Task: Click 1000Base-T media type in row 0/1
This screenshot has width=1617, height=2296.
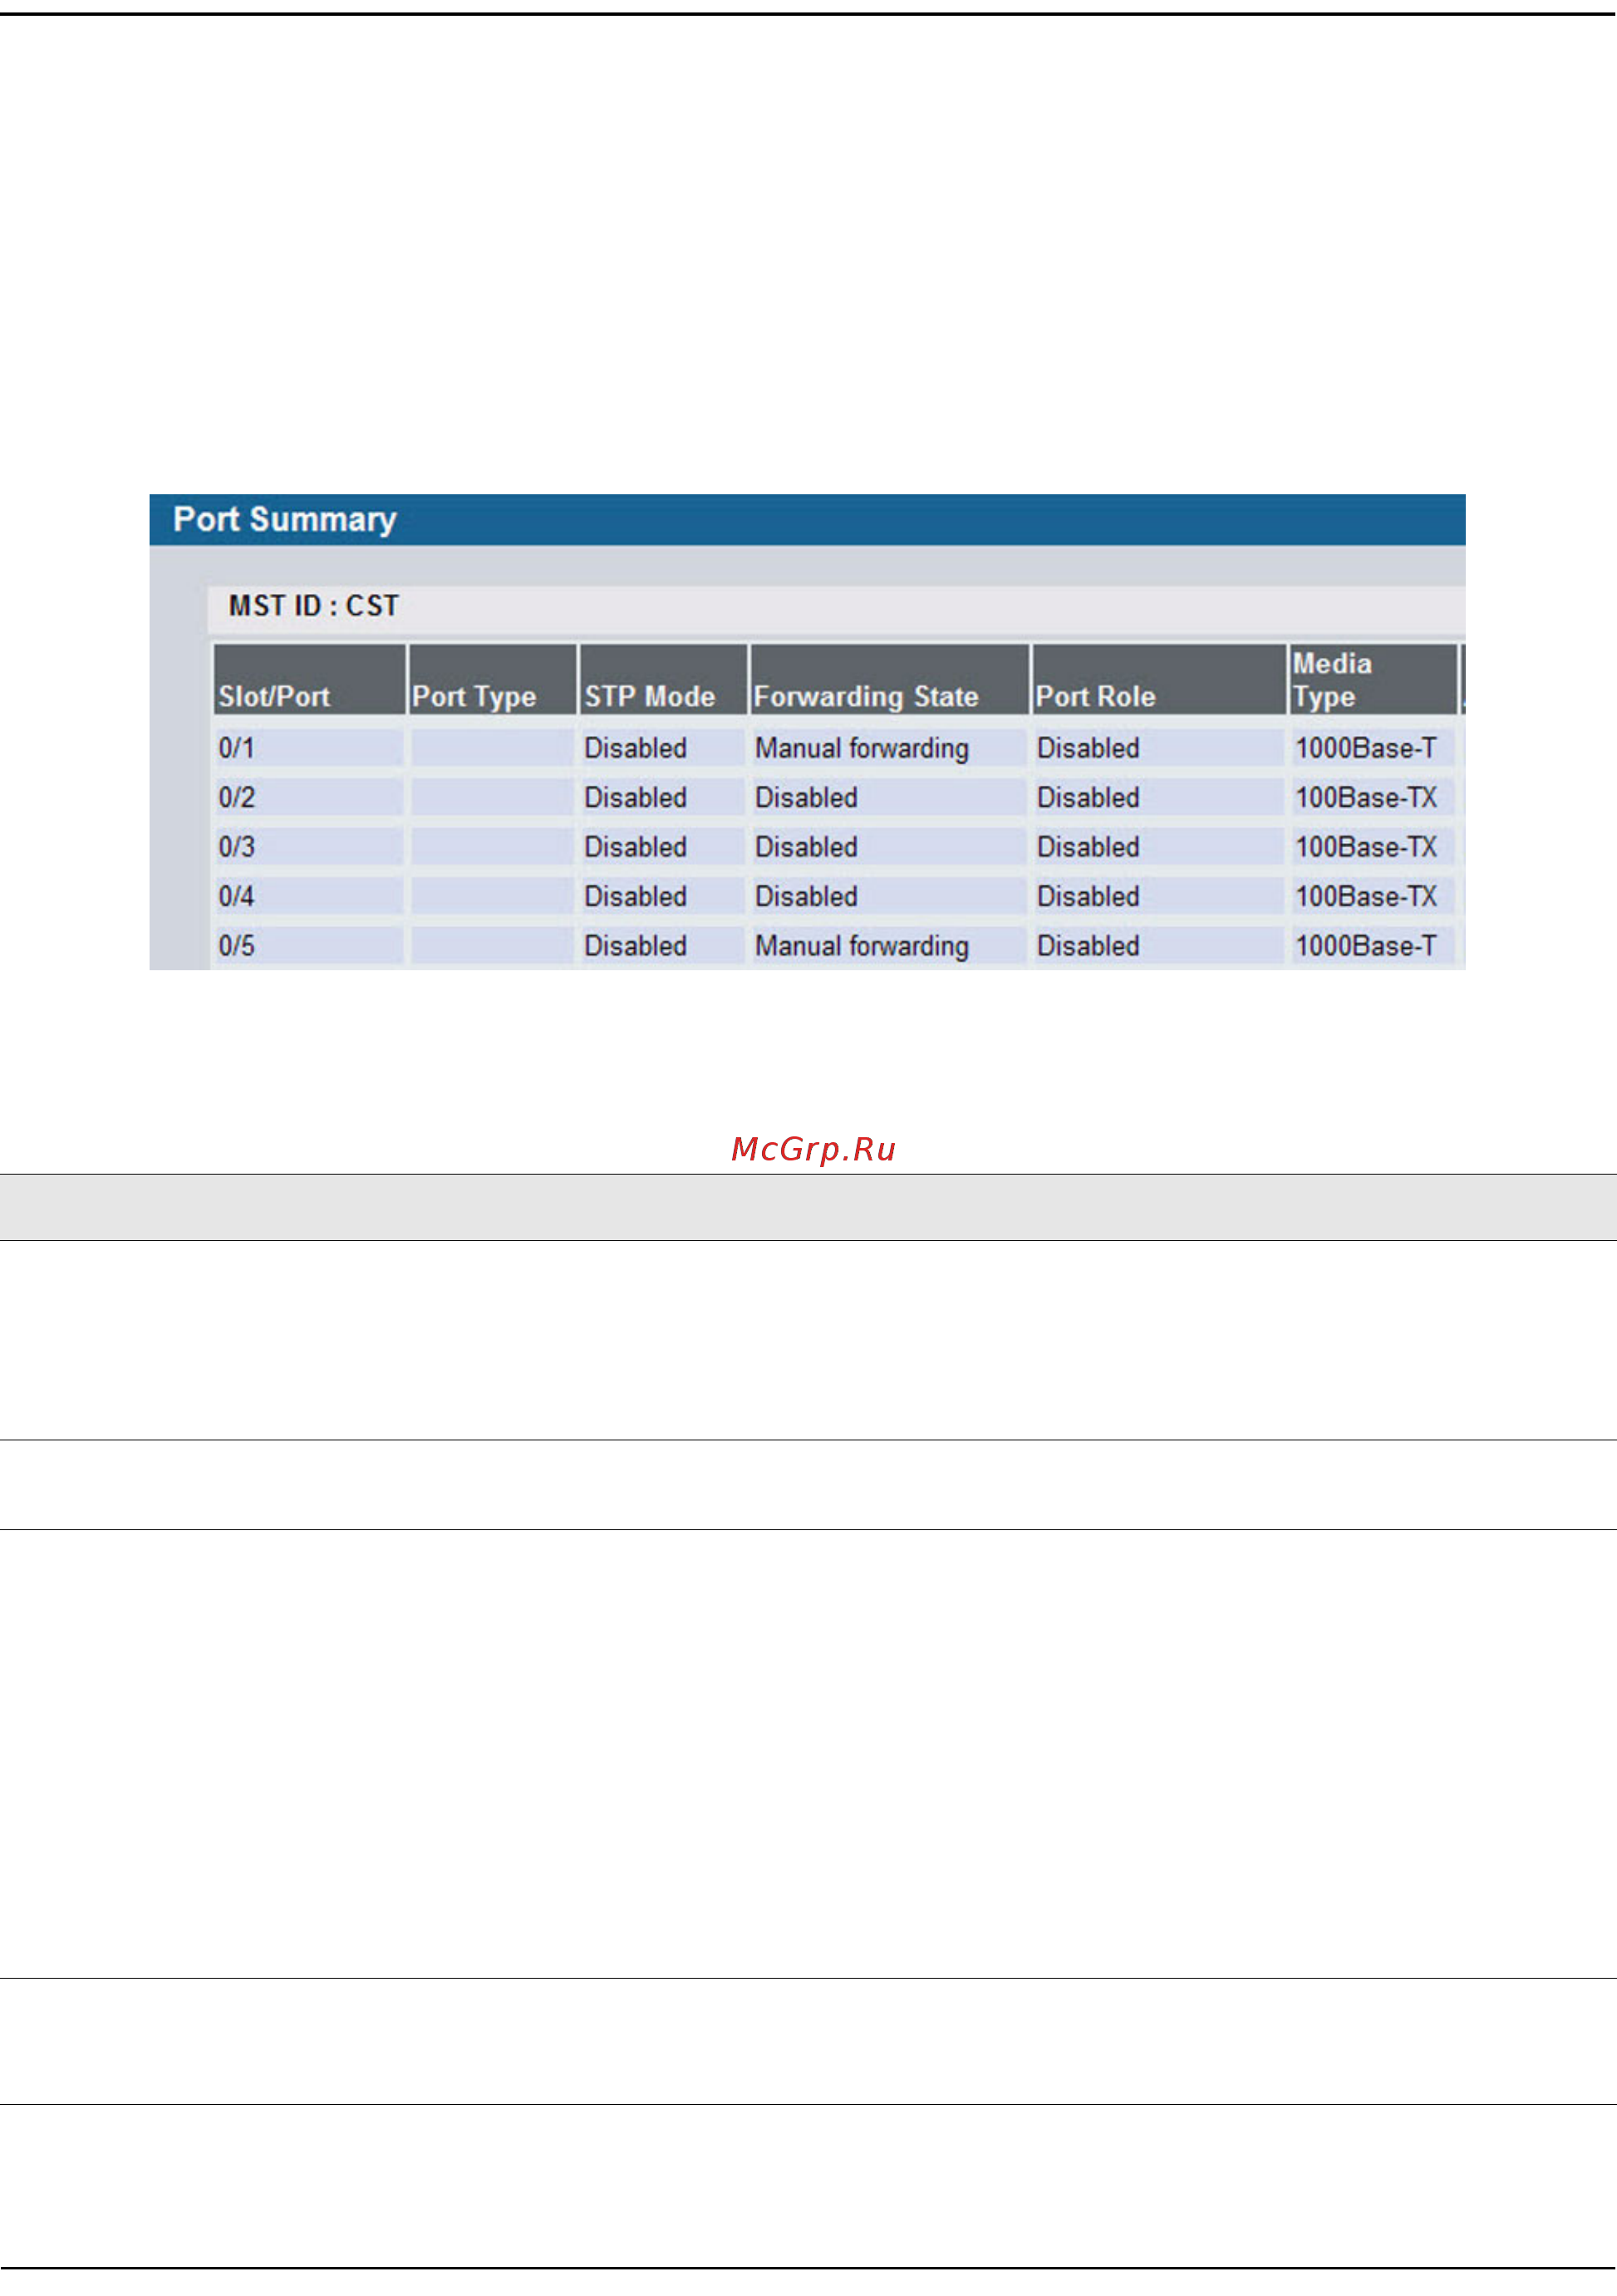Action: pos(1366,748)
